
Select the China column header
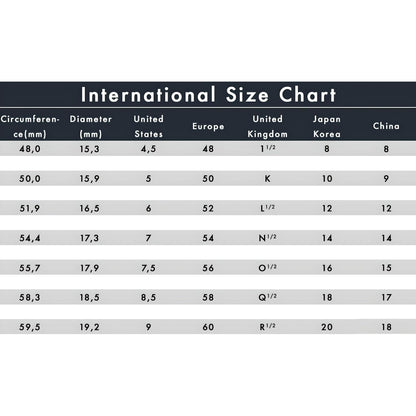point(386,126)
